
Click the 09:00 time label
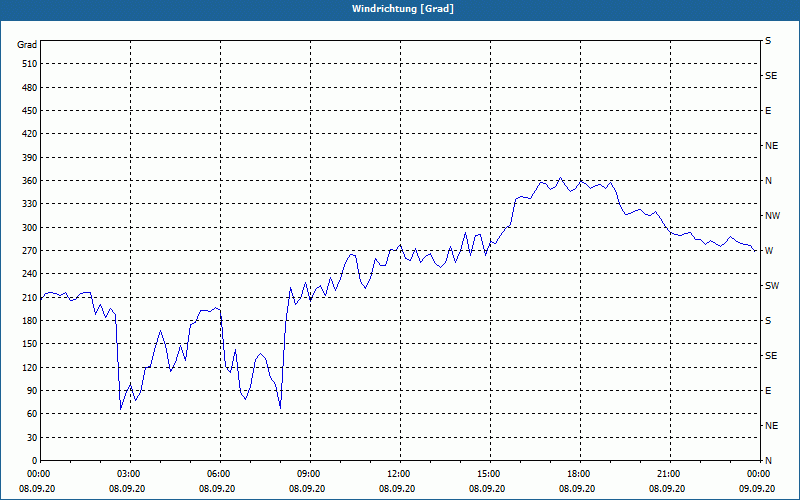pos(310,474)
